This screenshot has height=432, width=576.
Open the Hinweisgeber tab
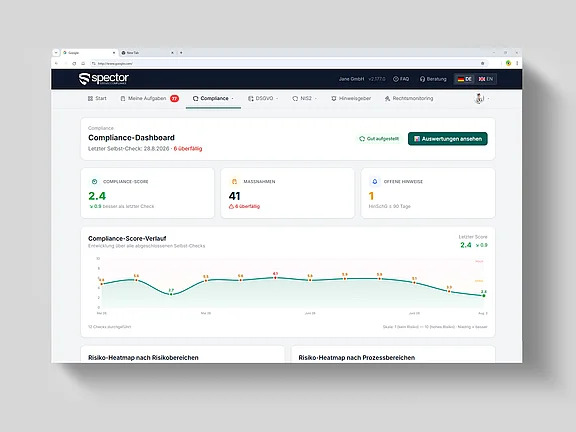[351, 98]
